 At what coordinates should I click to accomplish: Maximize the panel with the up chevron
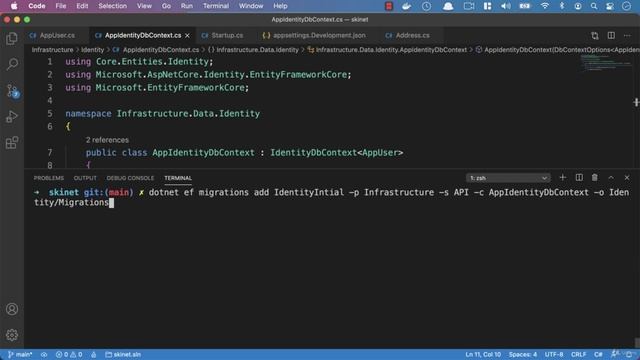[611, 178]
